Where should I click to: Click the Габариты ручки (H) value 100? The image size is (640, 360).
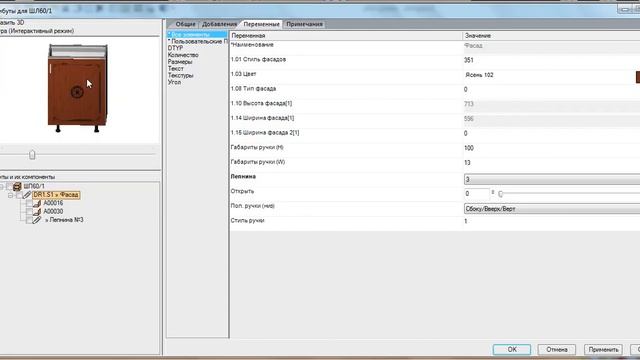tap(469, 148)
